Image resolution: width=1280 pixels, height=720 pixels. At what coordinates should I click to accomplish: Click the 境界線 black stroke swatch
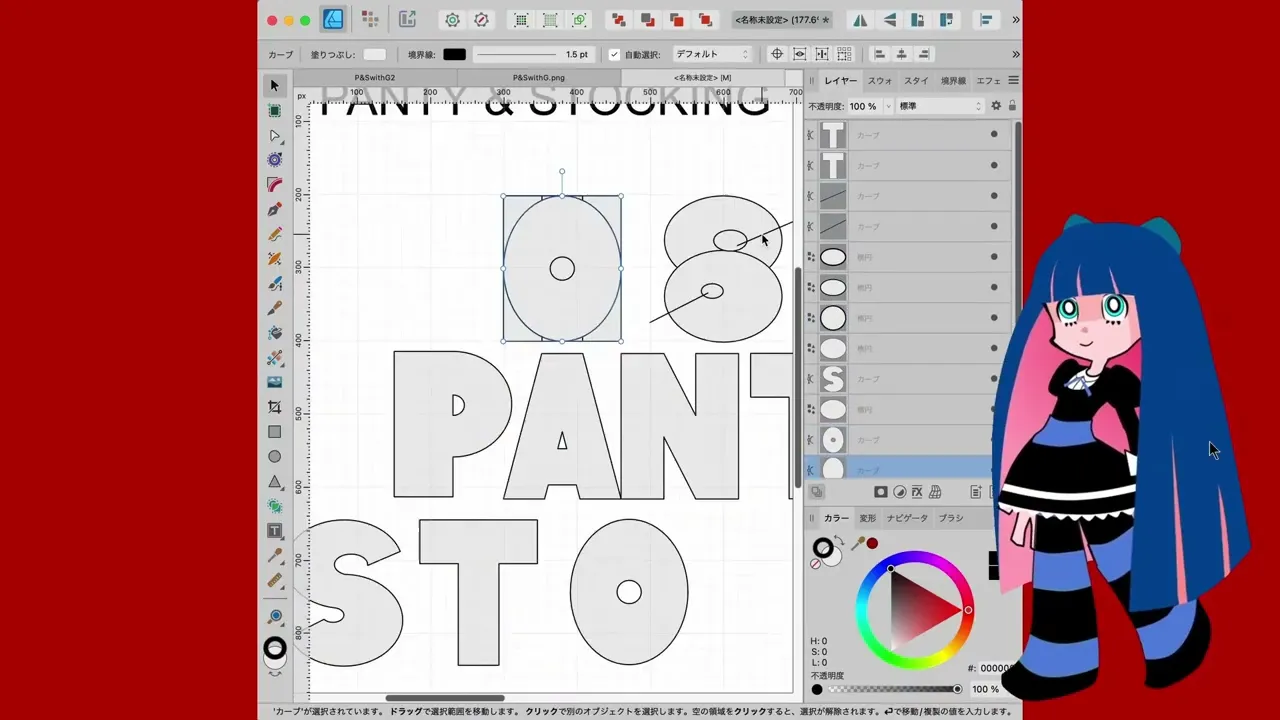click(455, 54)
